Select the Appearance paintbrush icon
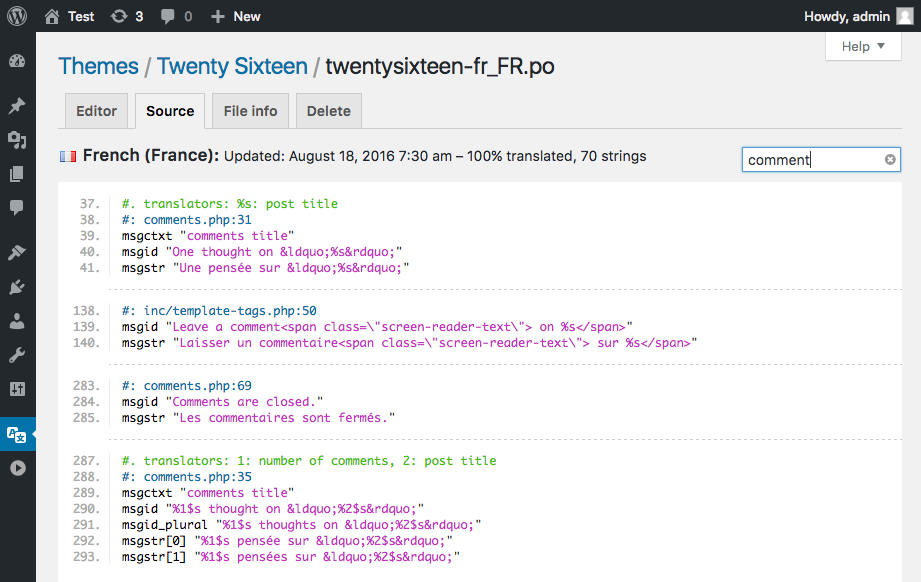The image size is (921, 582). (x=16, y=252)
